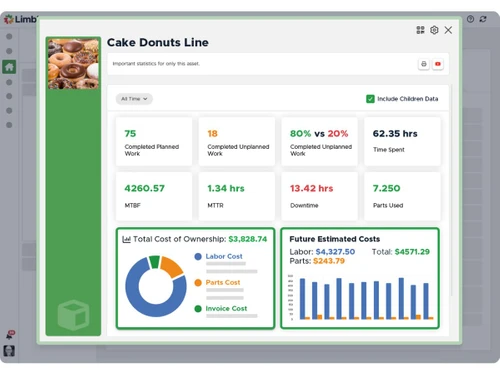Click the dialog's vertical scrollbar
The width and height of the screenshot is (500, 375).
pos(451,190)
